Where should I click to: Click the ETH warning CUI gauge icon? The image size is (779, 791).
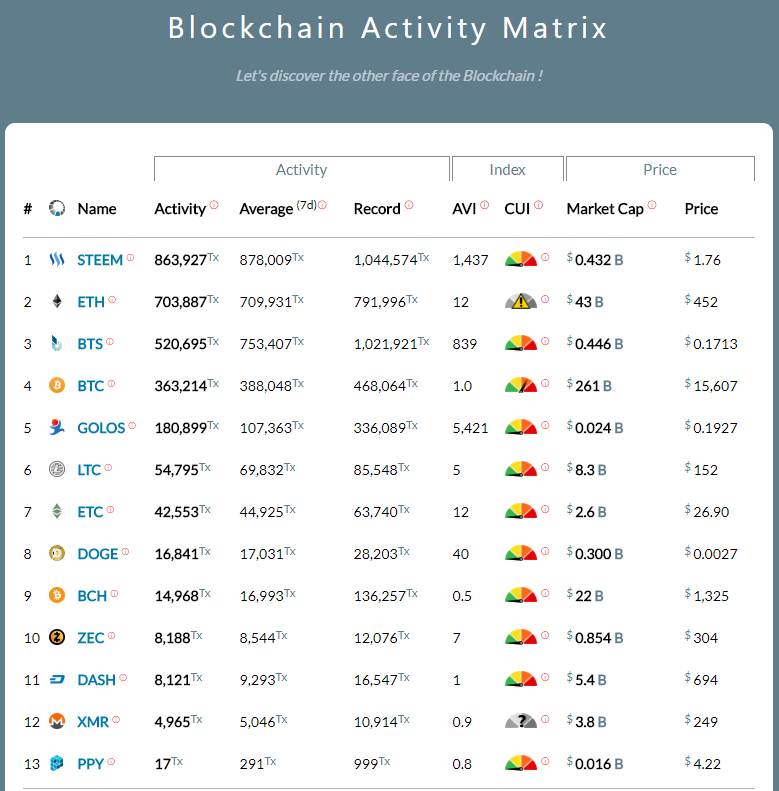(x=520, y=301)
